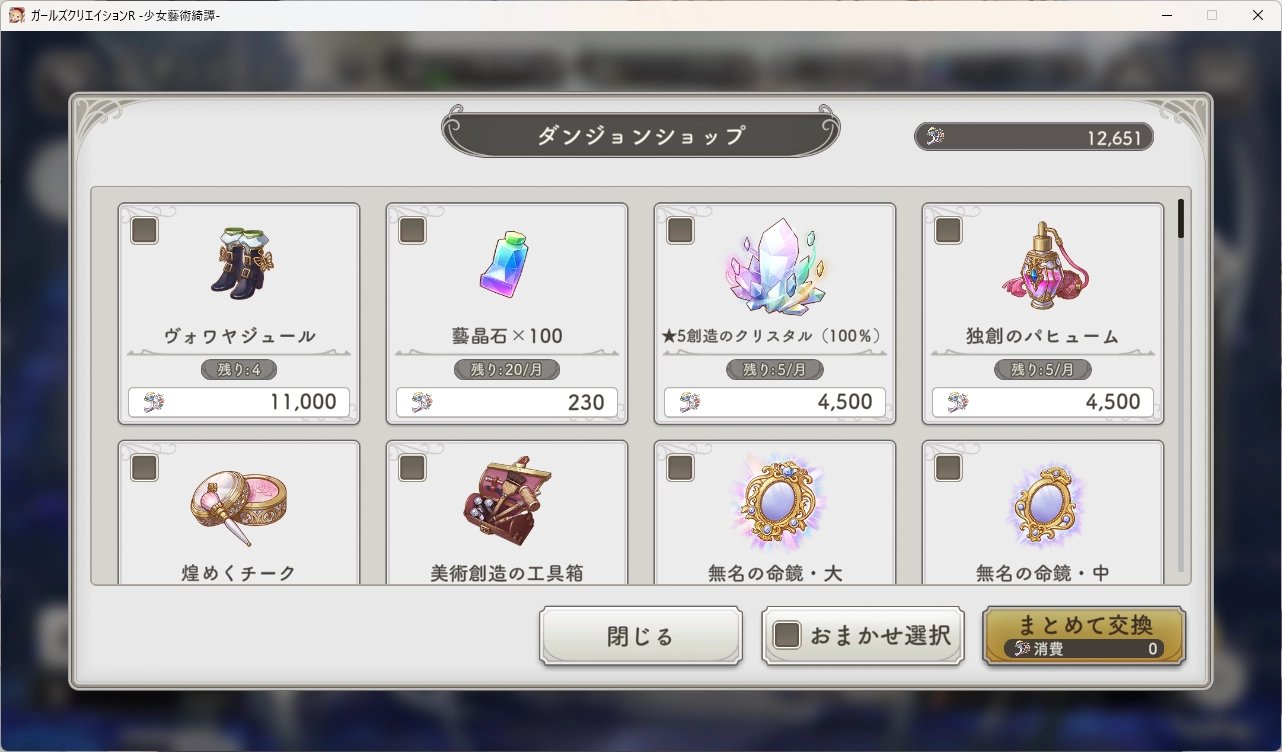1282x752 pixels.
Task: Check the ヴォワヤジュール item checkbox
Action: click(145, 231)
